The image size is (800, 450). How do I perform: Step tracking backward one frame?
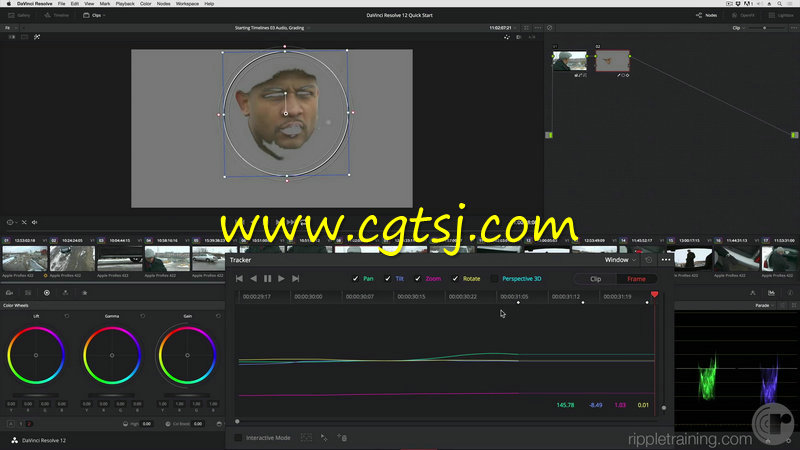click(239, 279)
